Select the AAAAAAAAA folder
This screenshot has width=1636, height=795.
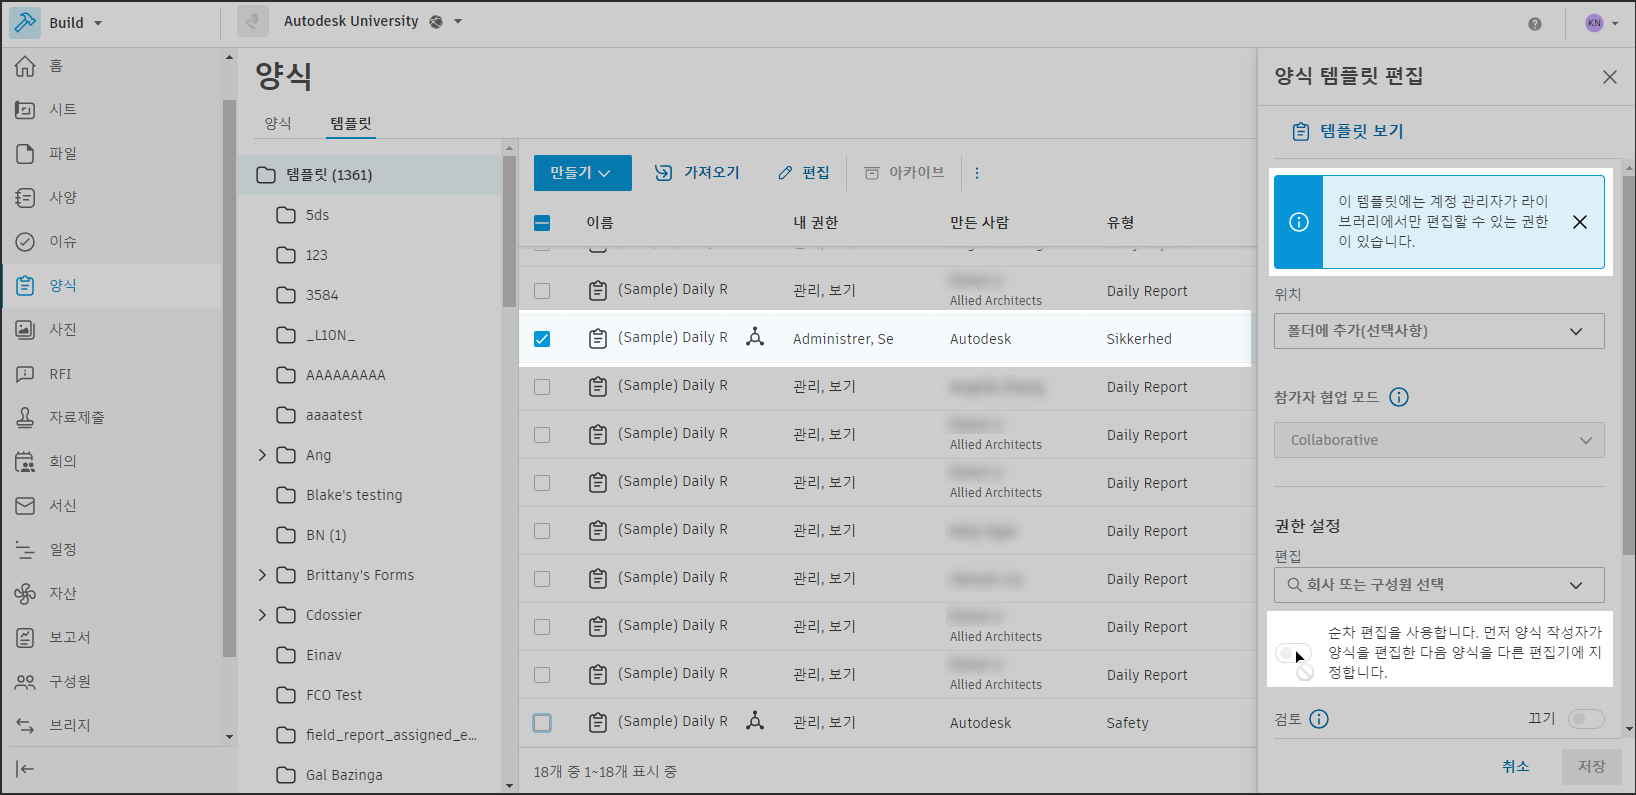(345, 375)
